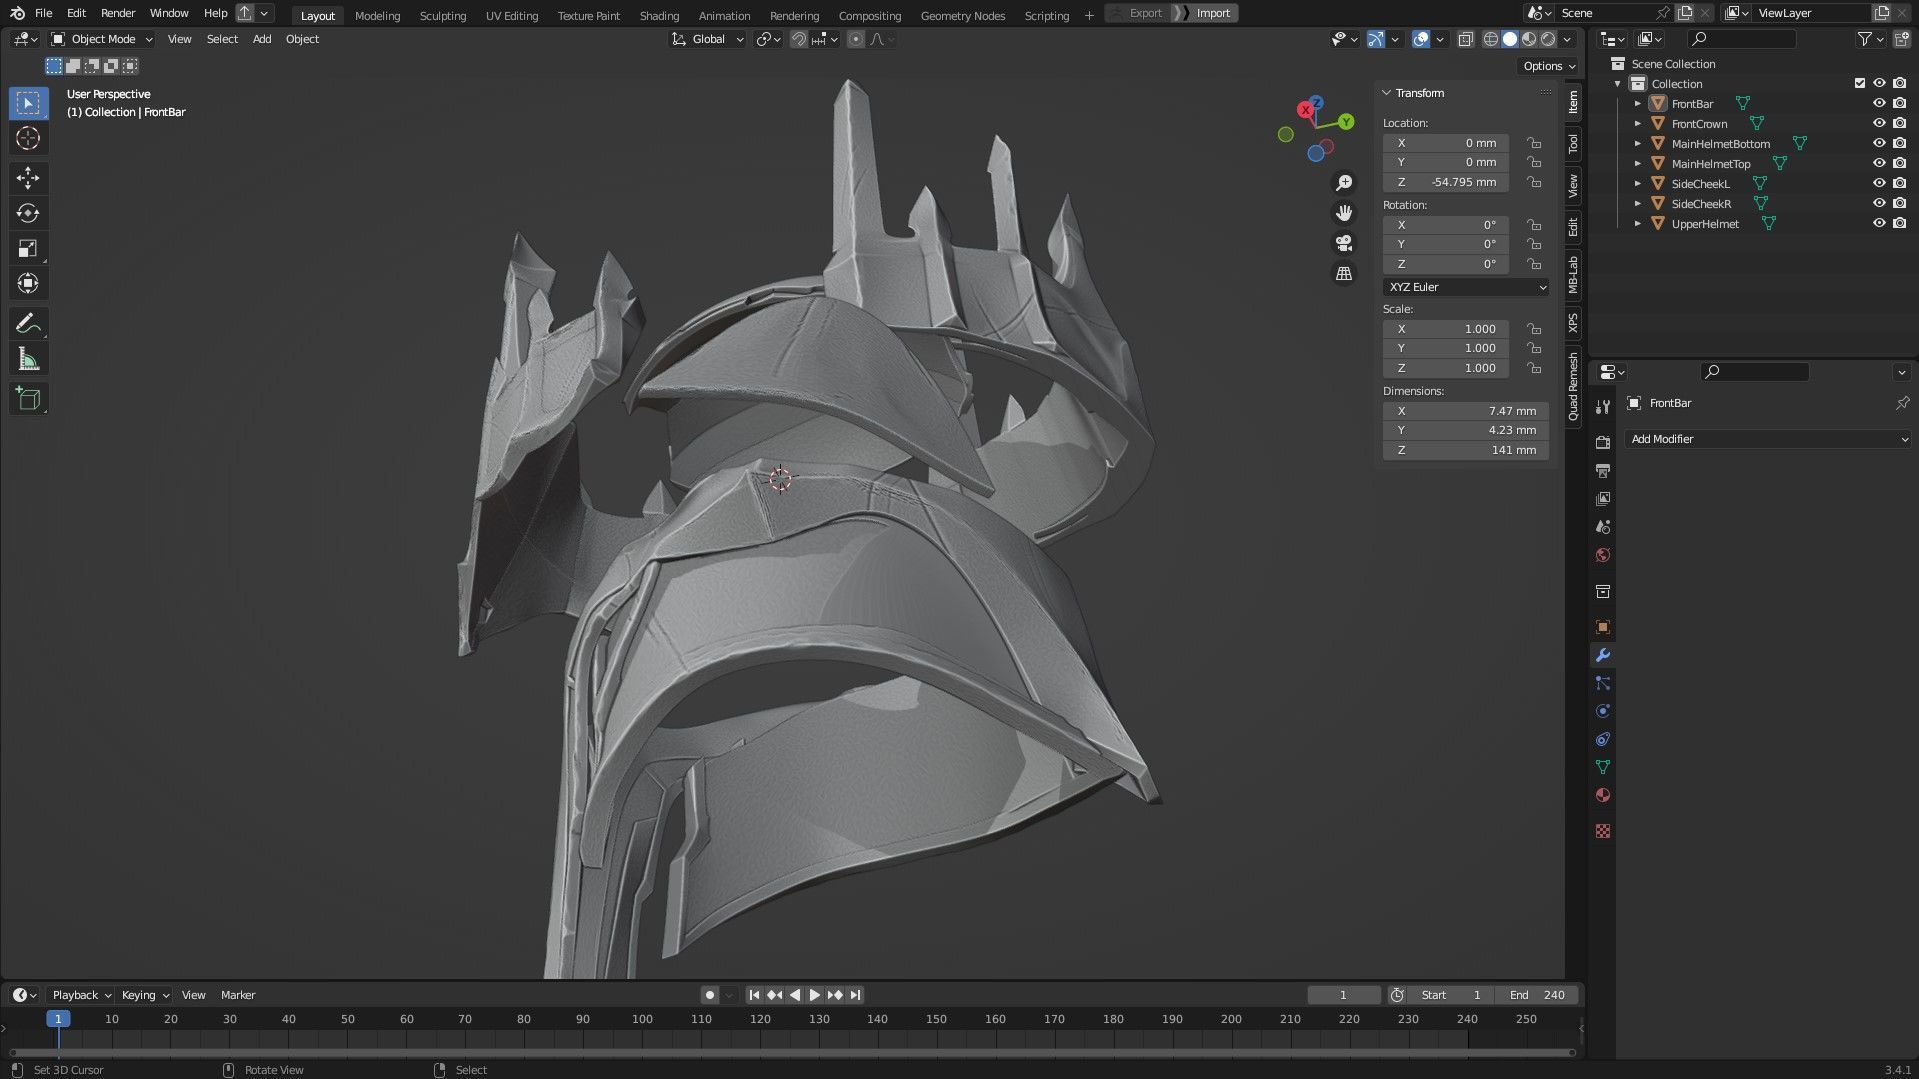Viewport: 1919px width, 1079px height.
Task: Click the Options button in viewport header
Action: pyautogui.click(x=1548, y=66)
